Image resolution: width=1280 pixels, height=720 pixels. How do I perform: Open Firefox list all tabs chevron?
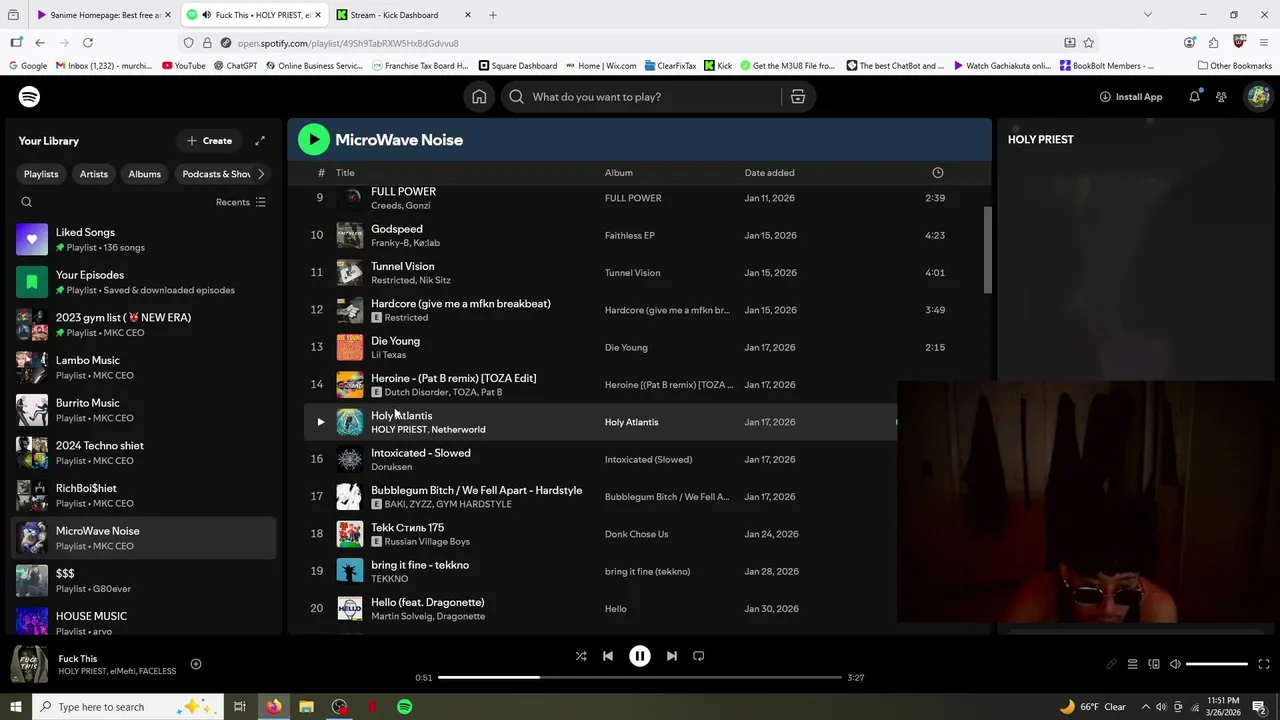point(1147,15)
